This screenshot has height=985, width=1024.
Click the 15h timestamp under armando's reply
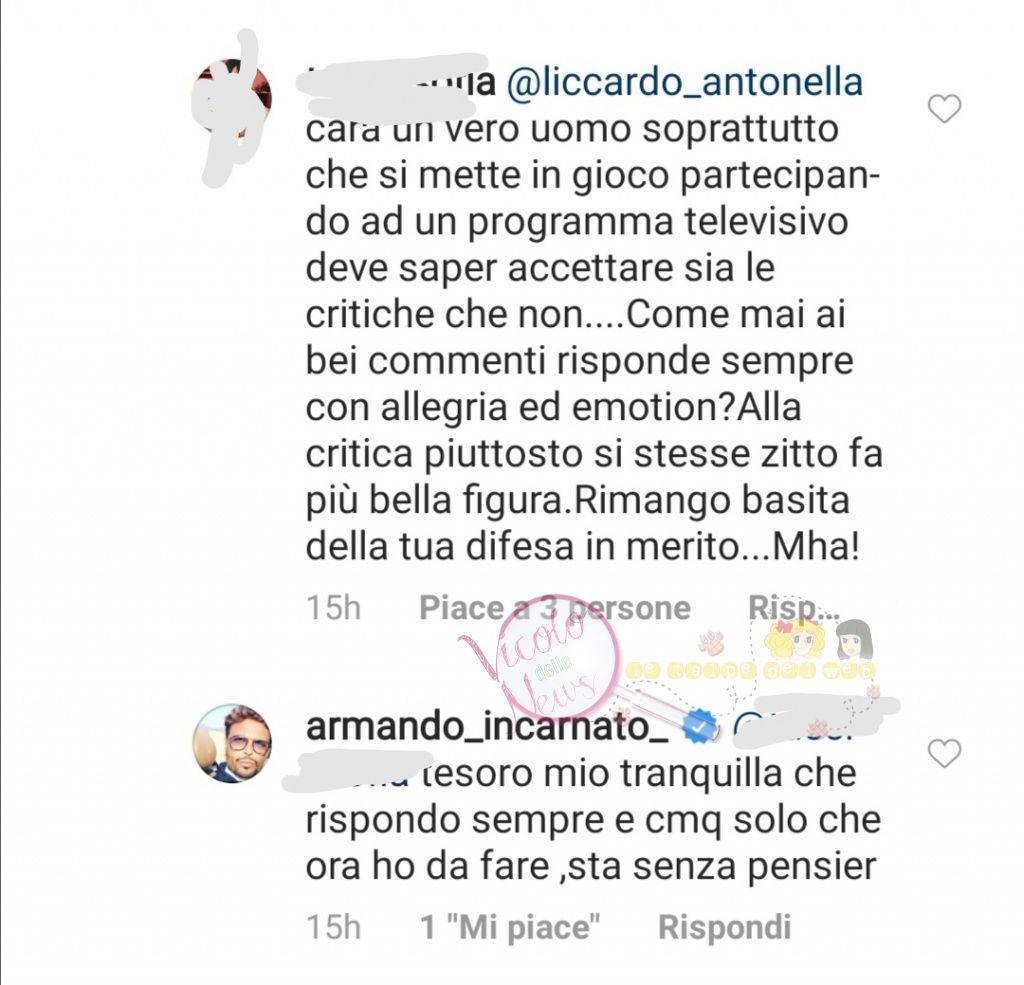click(x=334, y=927)
